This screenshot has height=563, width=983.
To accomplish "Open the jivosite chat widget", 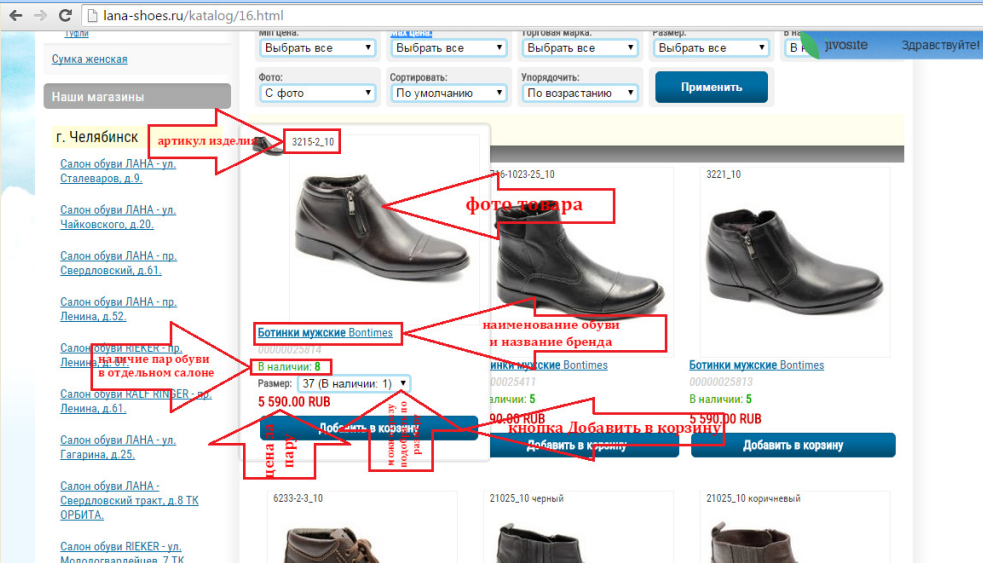I will click(x=890, y=46).
